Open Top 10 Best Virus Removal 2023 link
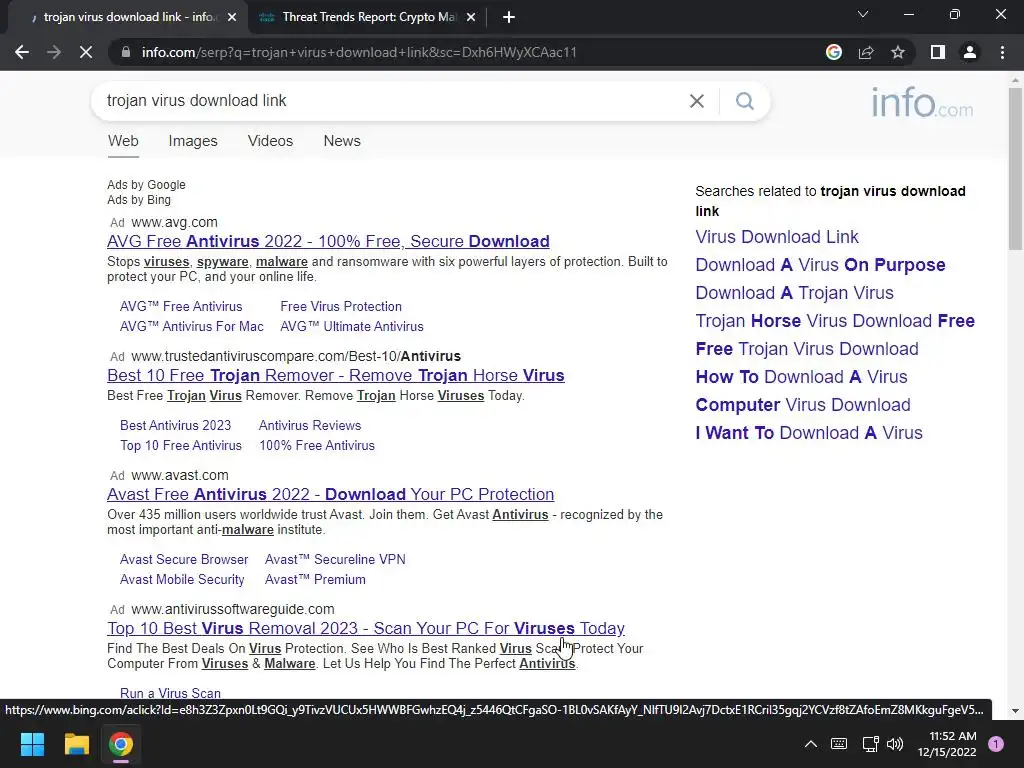 coord(366,628)
